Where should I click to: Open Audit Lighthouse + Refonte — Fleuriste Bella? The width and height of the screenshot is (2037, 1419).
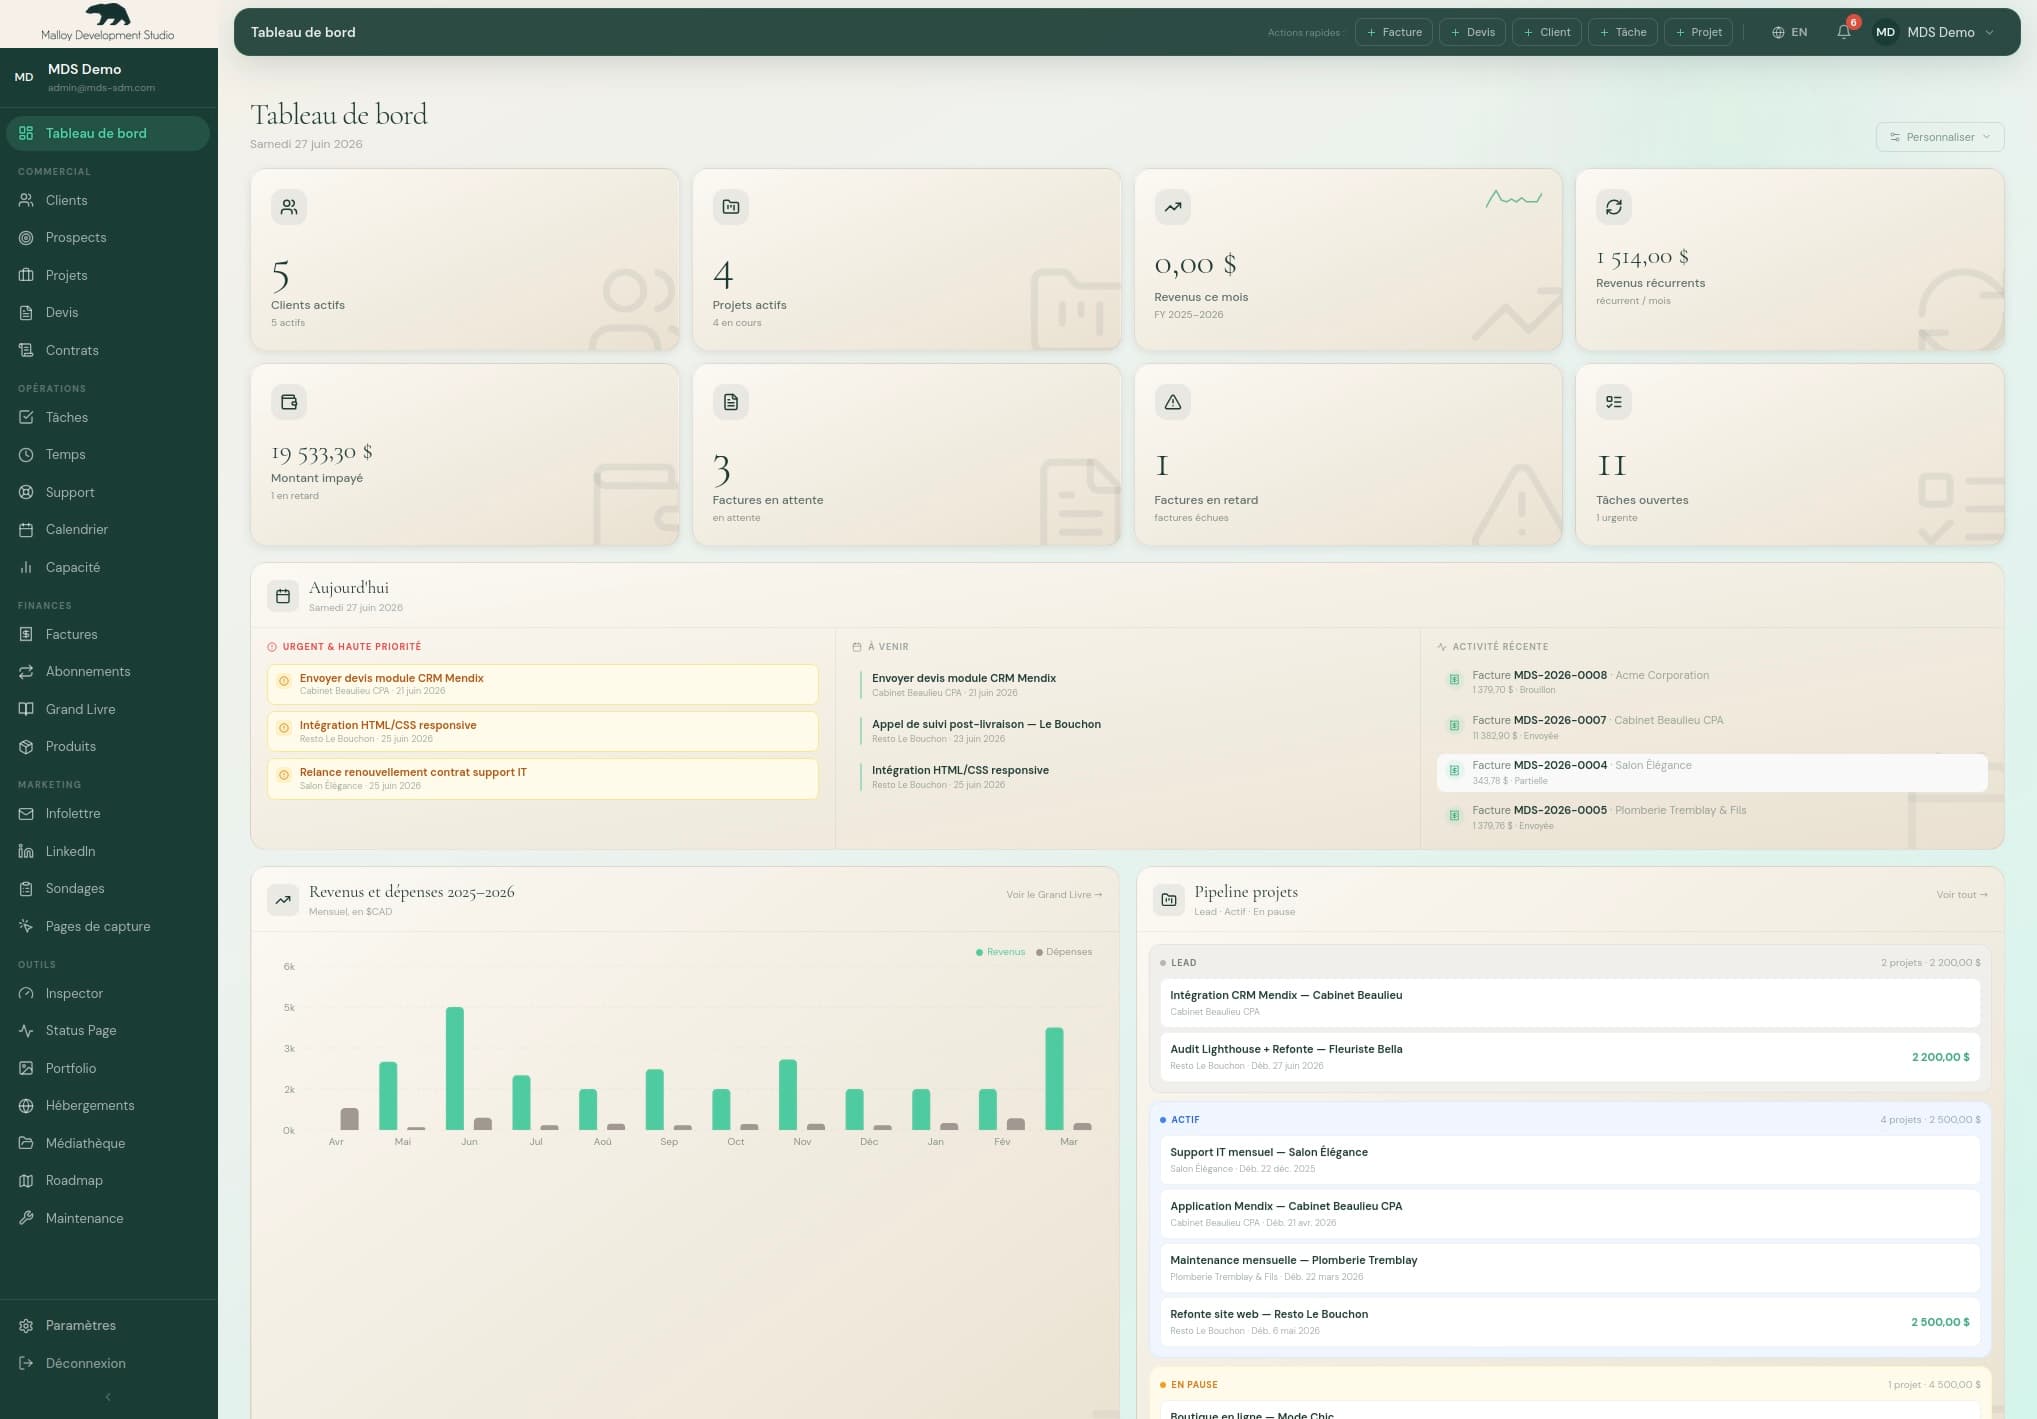click(x=1569, y=1056)
